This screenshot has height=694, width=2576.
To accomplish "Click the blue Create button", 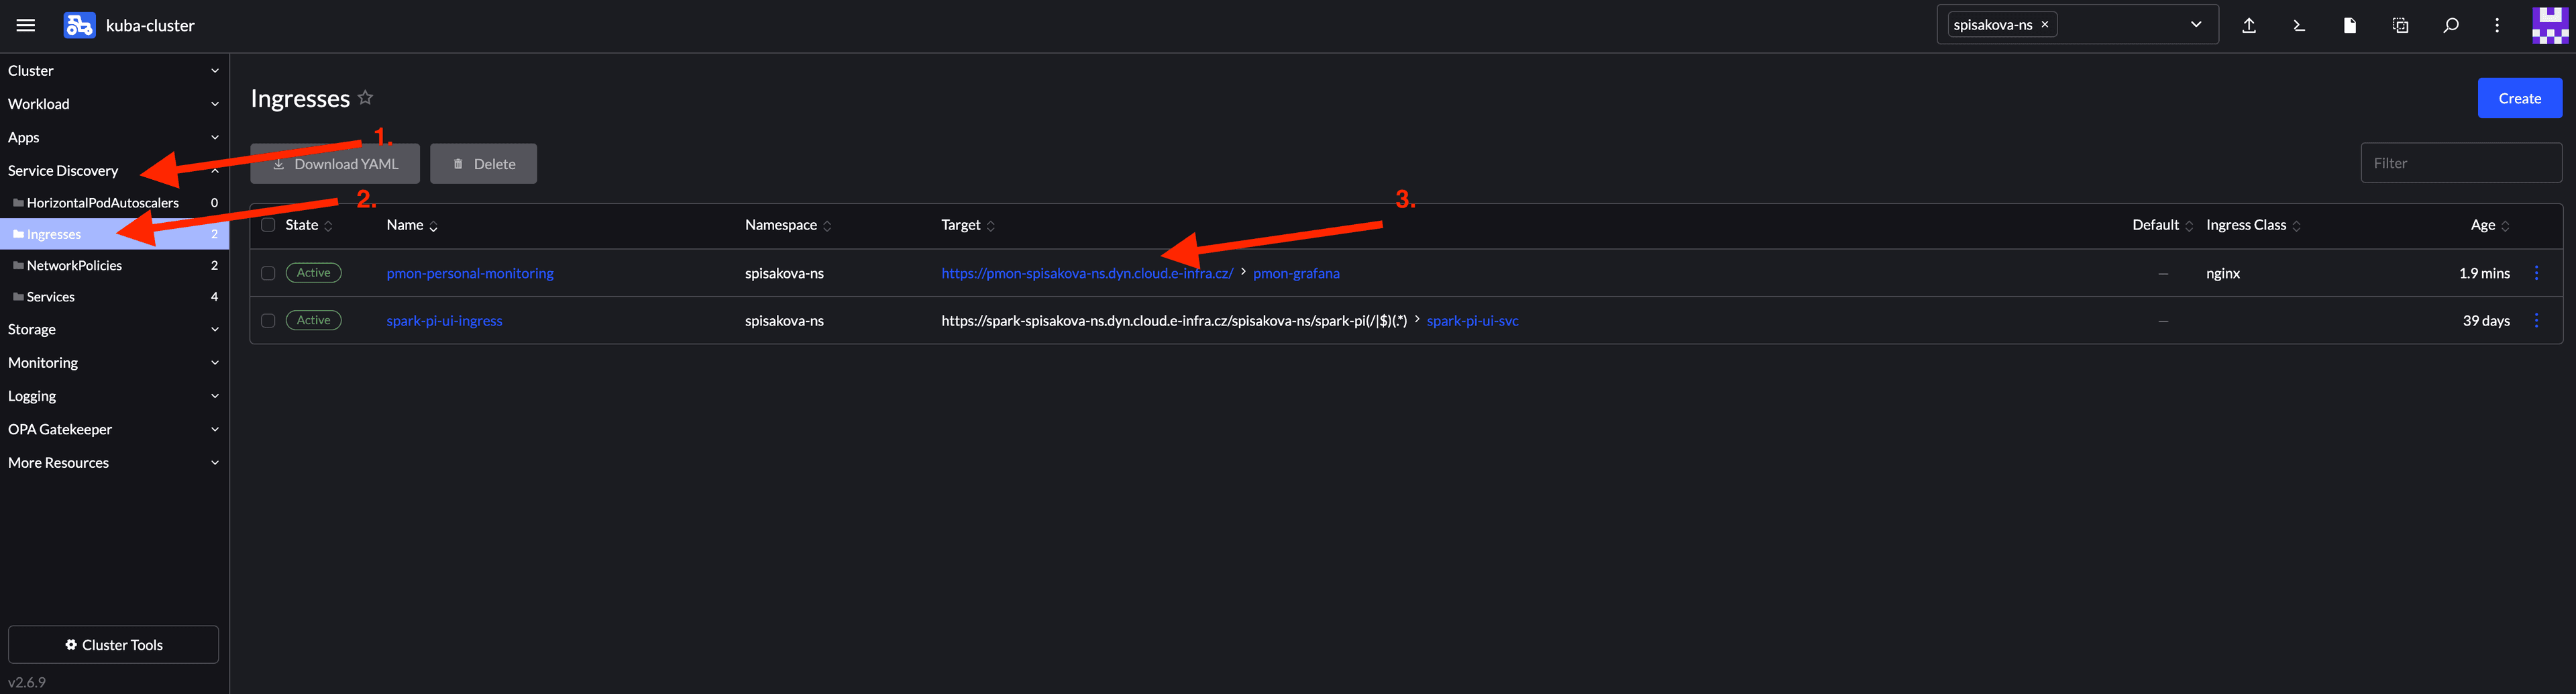I will [x=2518, y=98].
